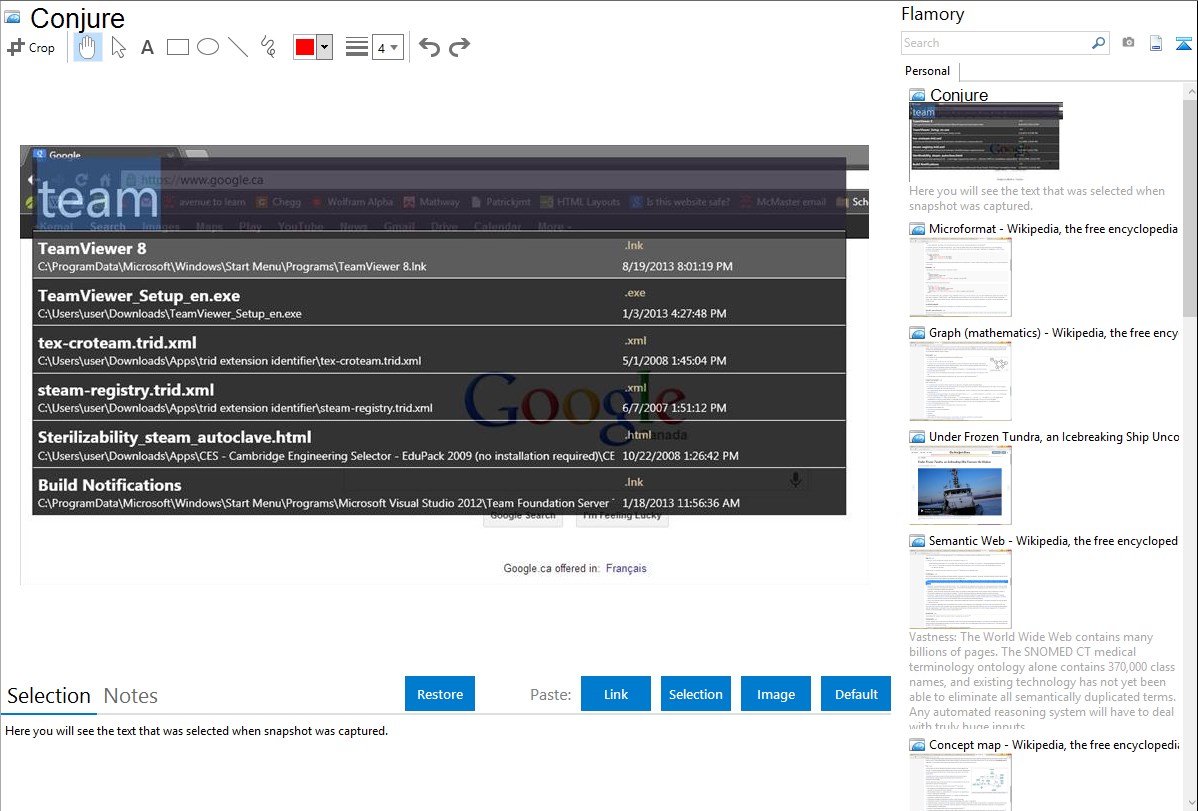Undo the last annotation

[x=429, y=47]
